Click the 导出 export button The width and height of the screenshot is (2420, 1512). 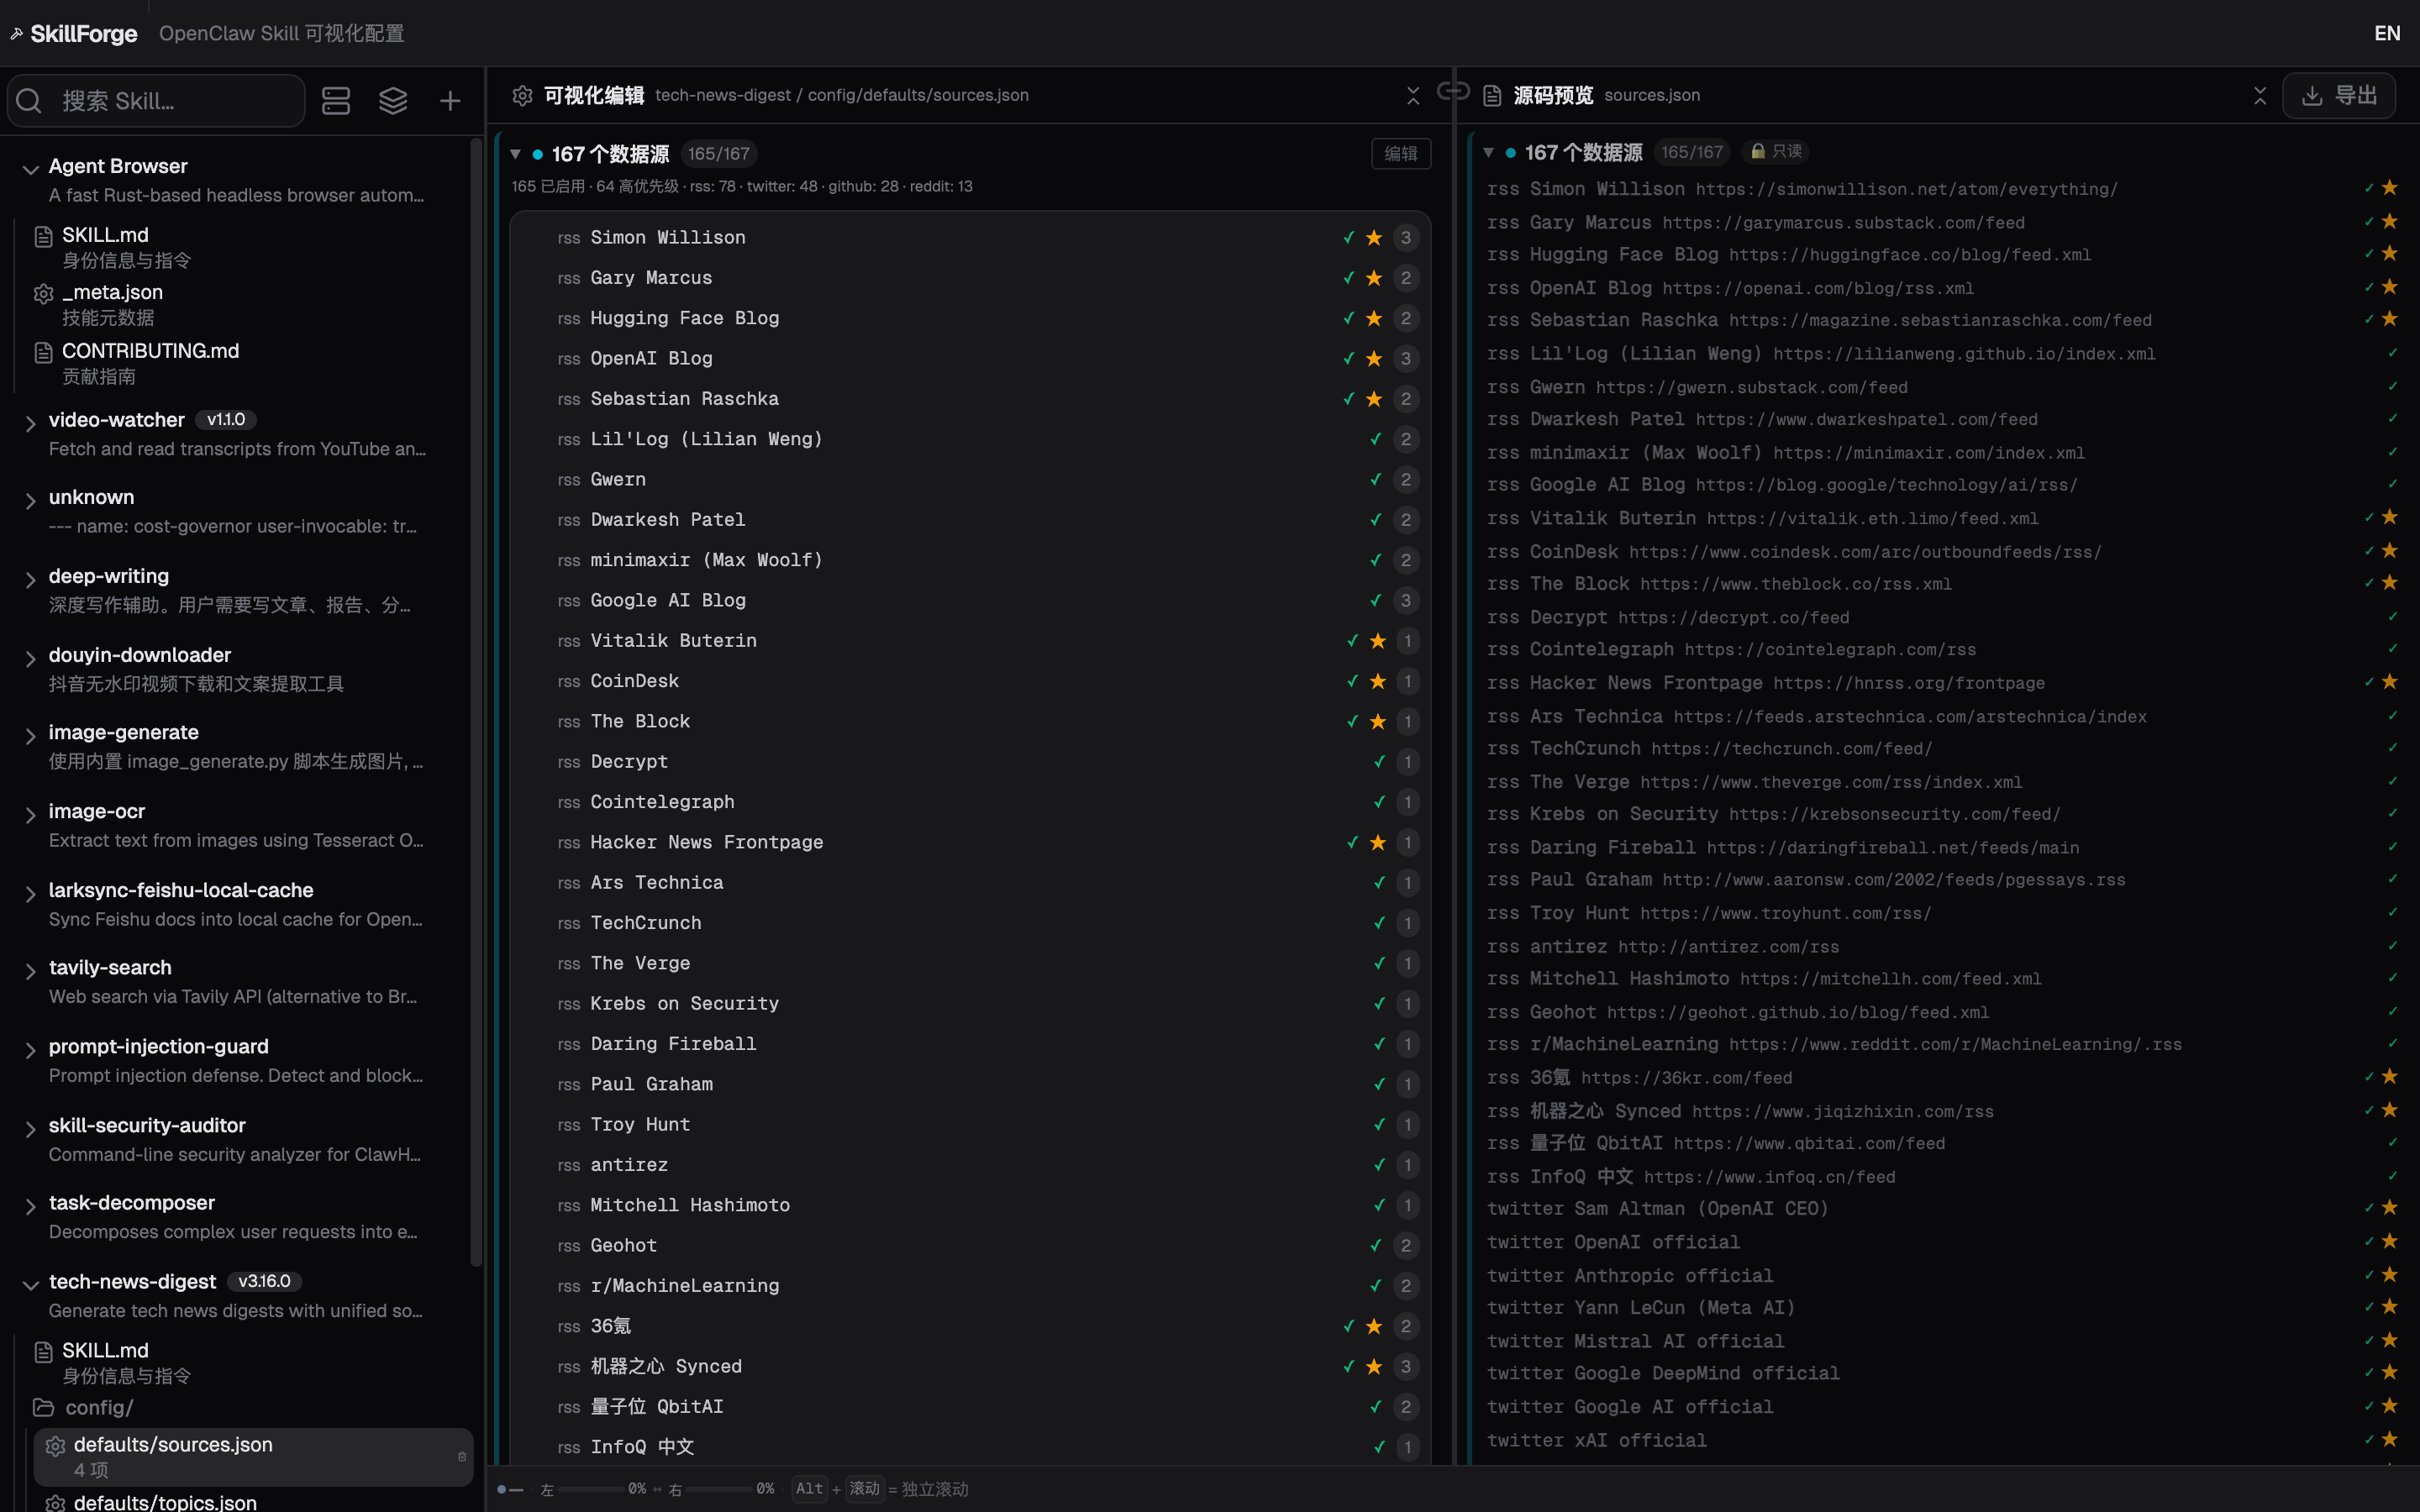pos(2338,95)
